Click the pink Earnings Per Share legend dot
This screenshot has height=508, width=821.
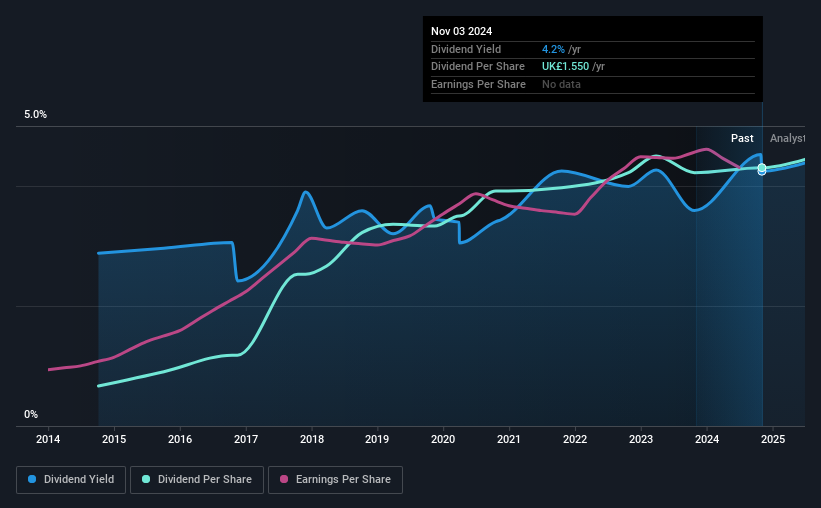(284, 479)
